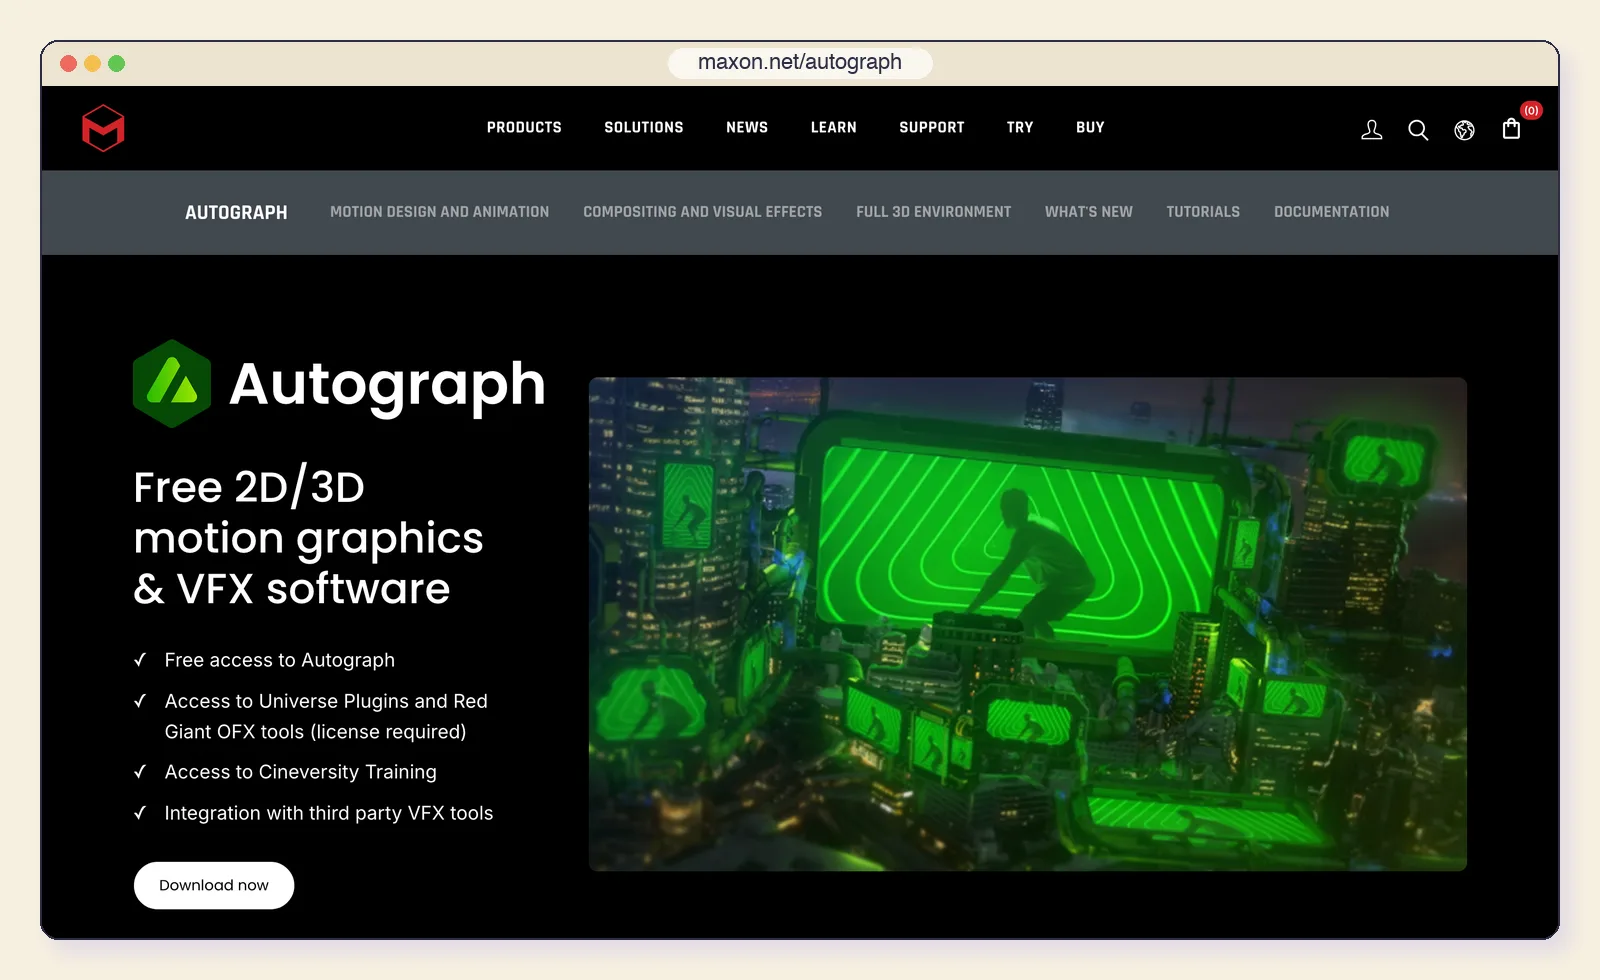Open the user account icon

tap(1372, 130)
